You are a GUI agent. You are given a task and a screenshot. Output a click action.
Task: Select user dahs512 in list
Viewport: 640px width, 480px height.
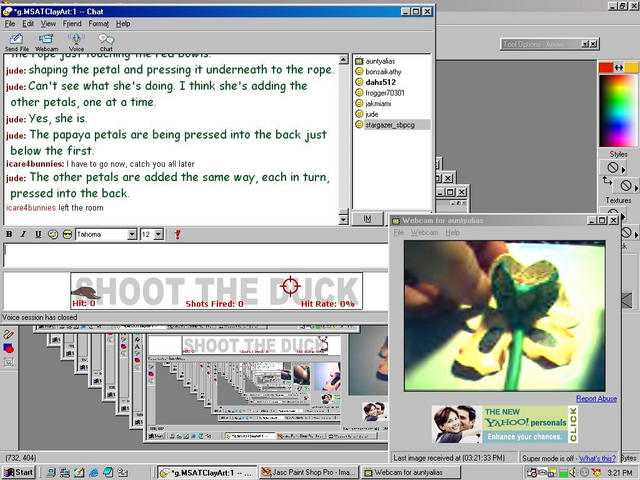[x=380, y=82]
